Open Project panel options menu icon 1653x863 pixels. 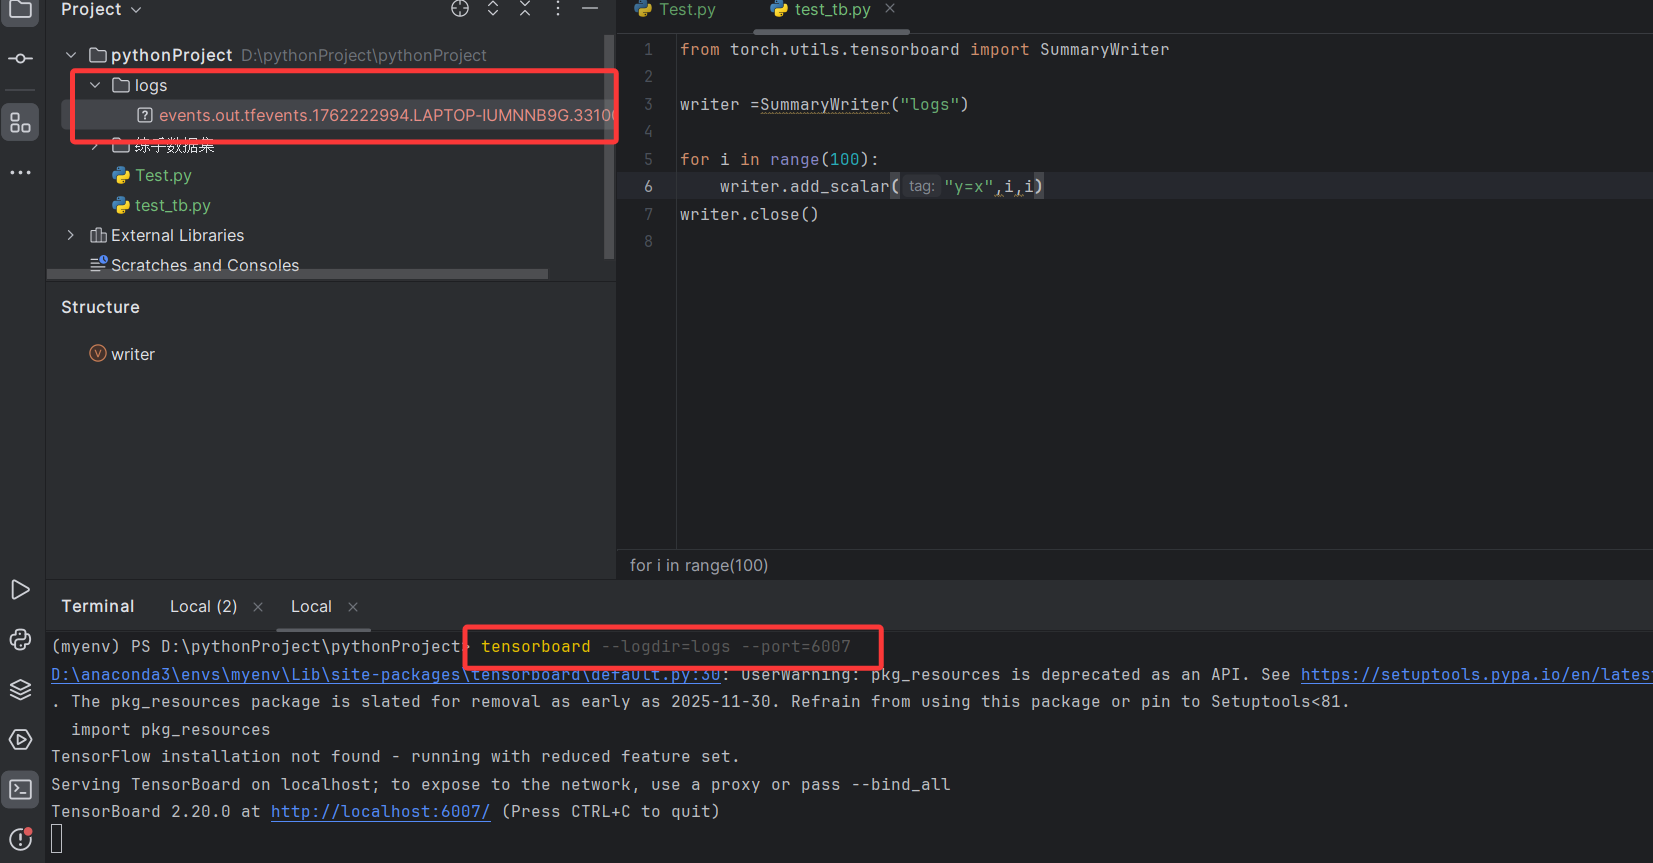pos(558,9)
